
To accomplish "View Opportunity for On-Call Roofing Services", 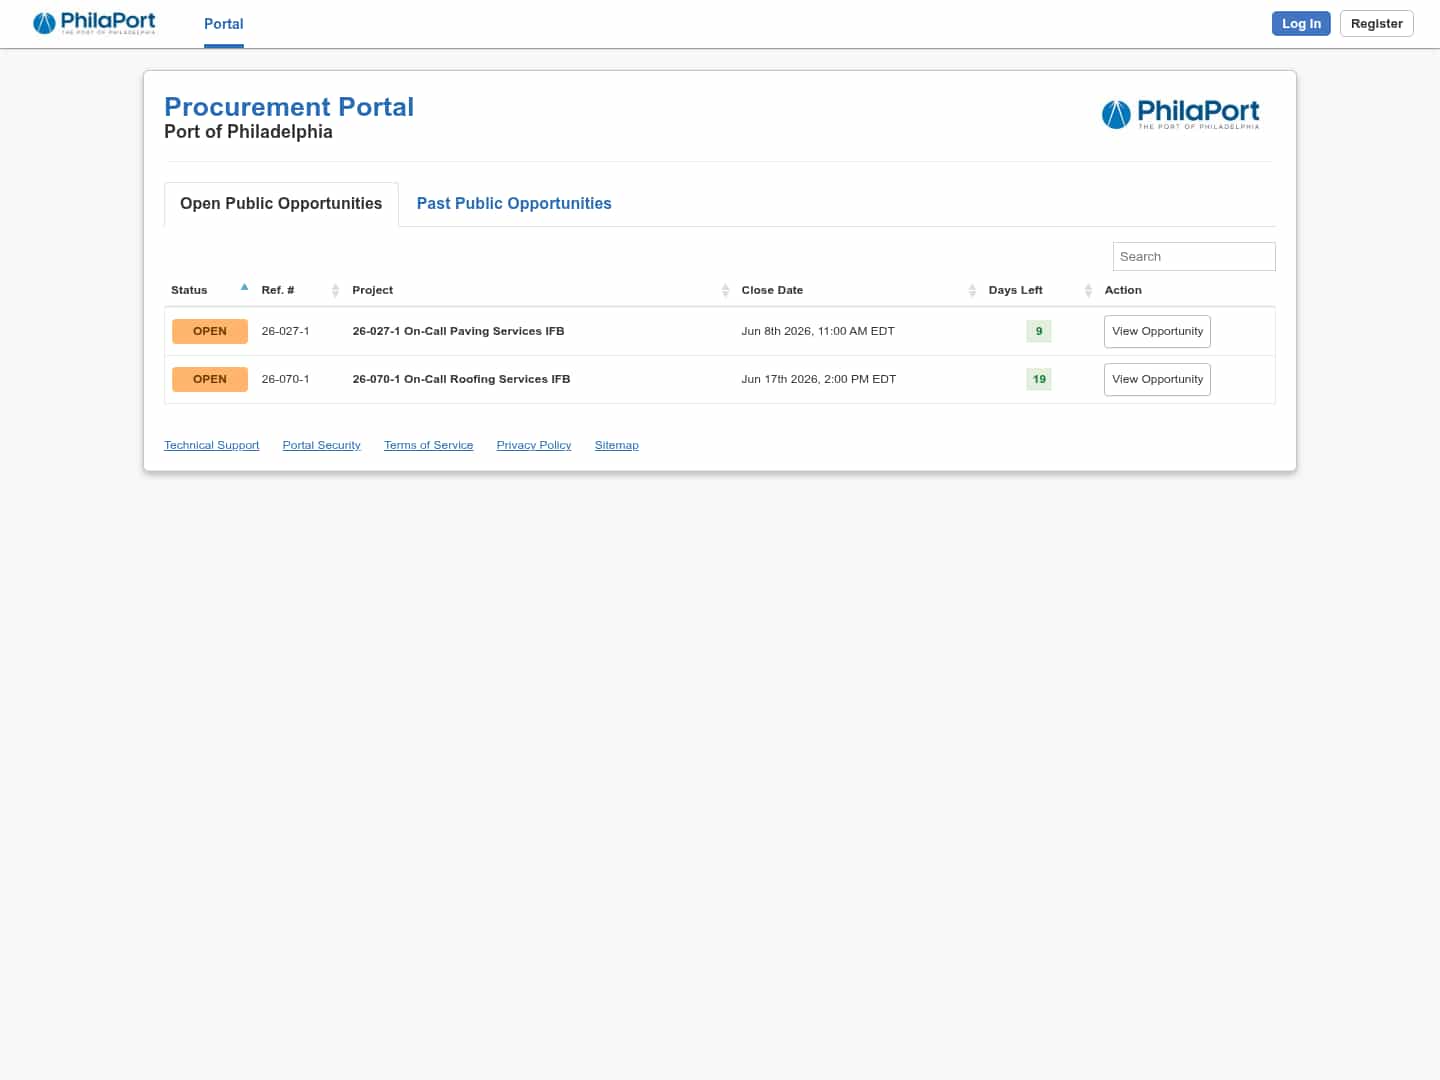I will pos(1157,379).
